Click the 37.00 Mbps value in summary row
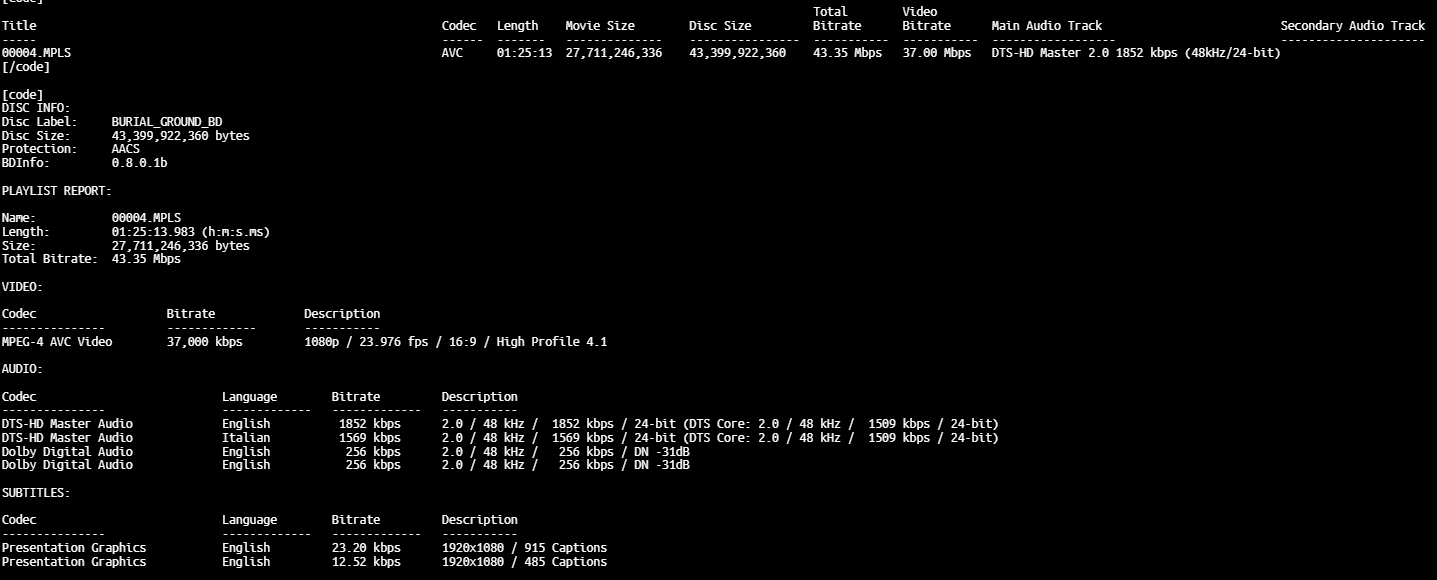 pyautogui.click(x=936, y=53)
